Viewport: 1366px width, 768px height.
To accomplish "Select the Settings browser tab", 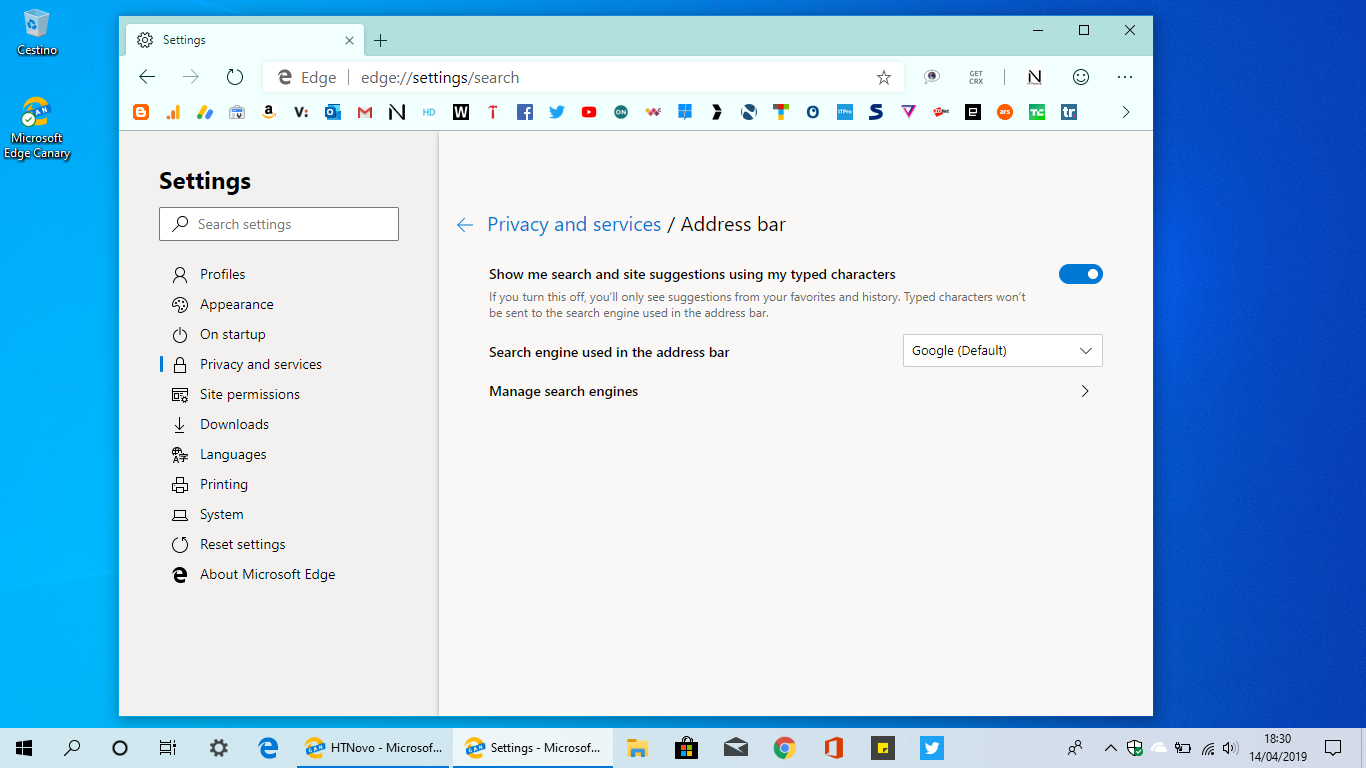I will coord(246,40).
